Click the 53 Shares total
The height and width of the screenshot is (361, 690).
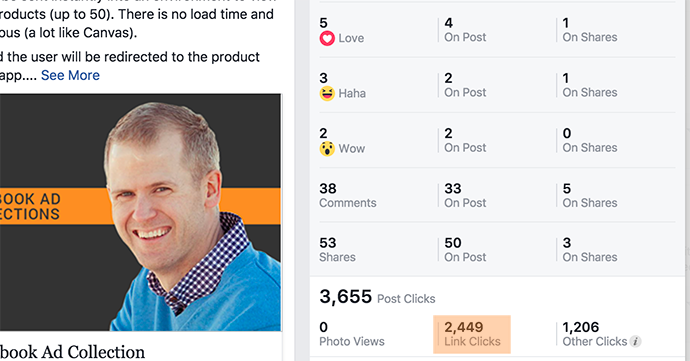(337, 250)
